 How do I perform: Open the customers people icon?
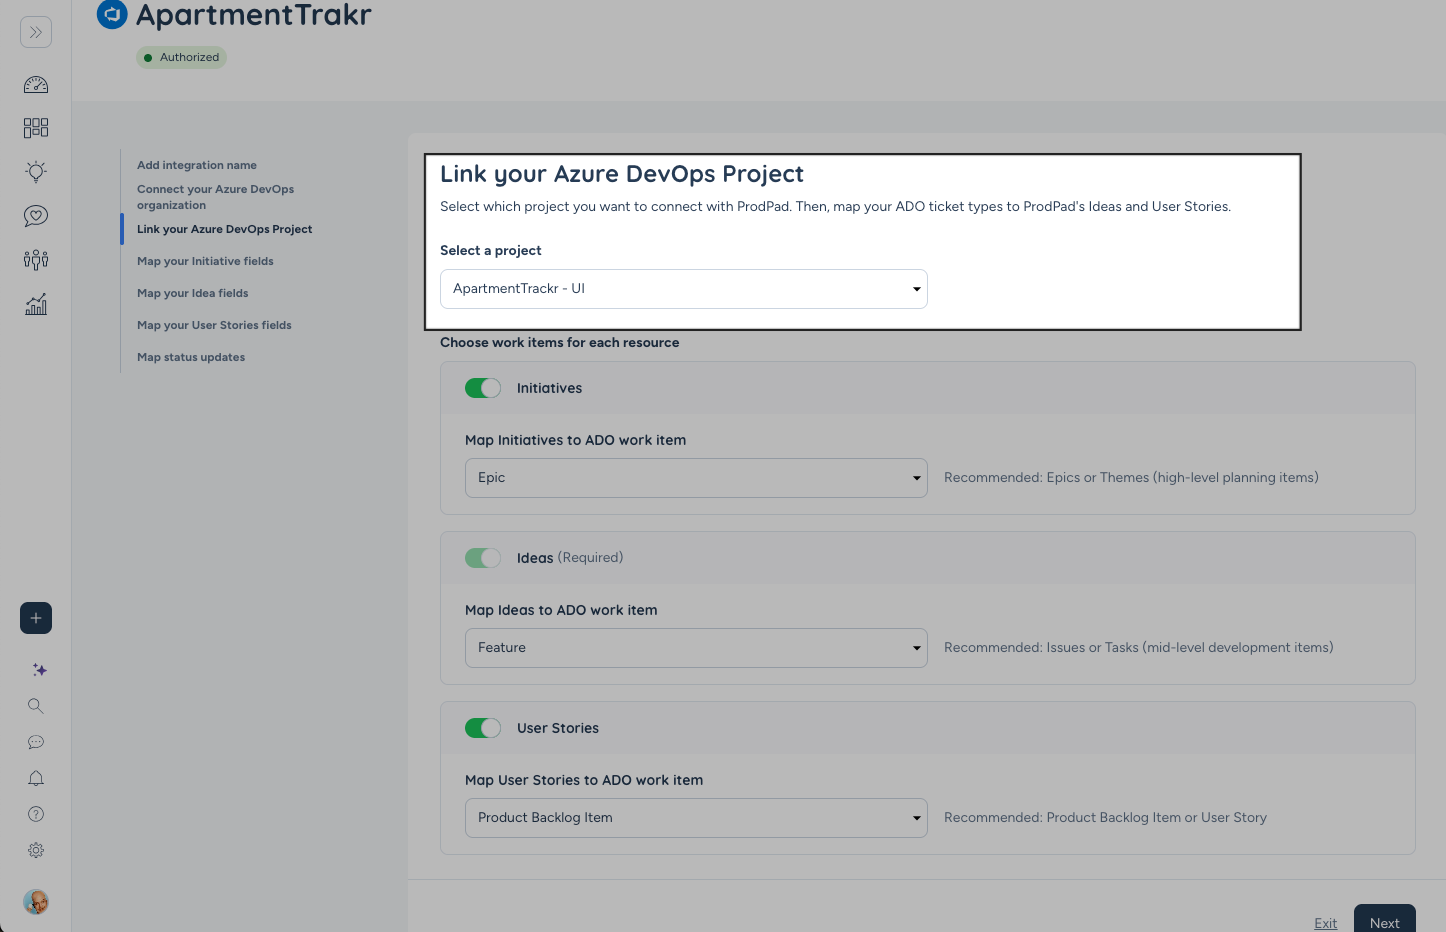tap(36, 260)
